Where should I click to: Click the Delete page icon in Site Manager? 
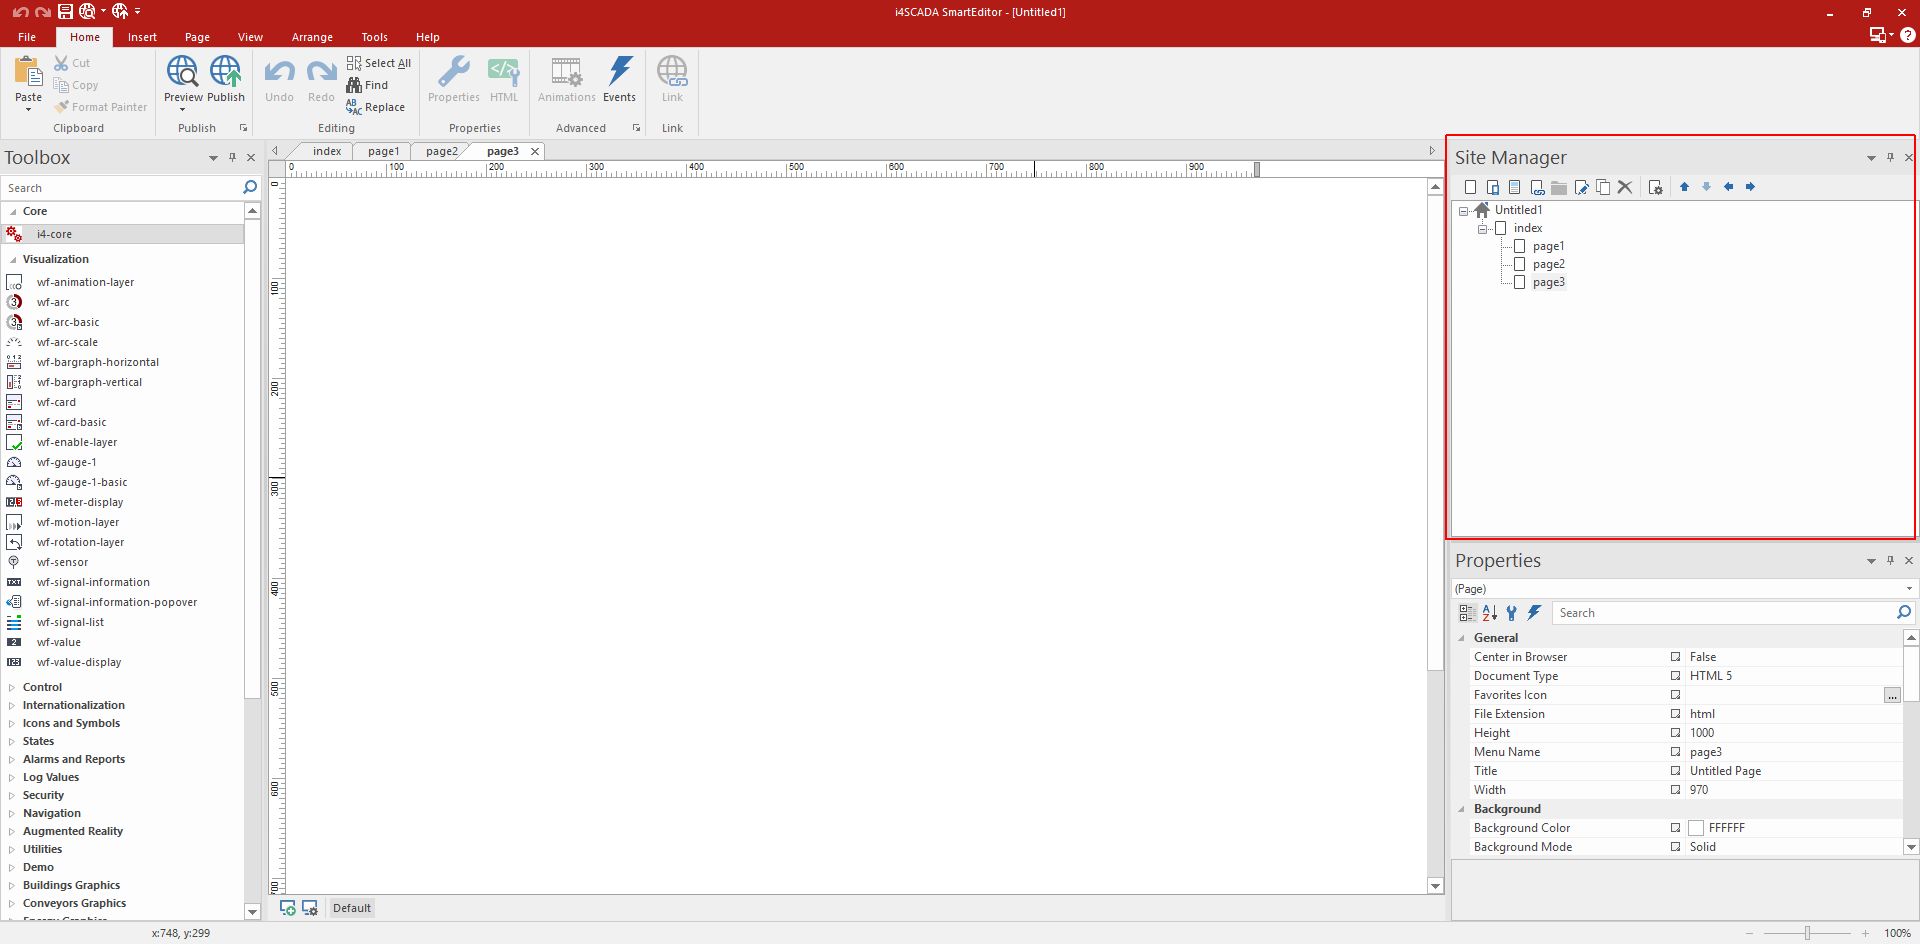click(x=1626, y=187)
